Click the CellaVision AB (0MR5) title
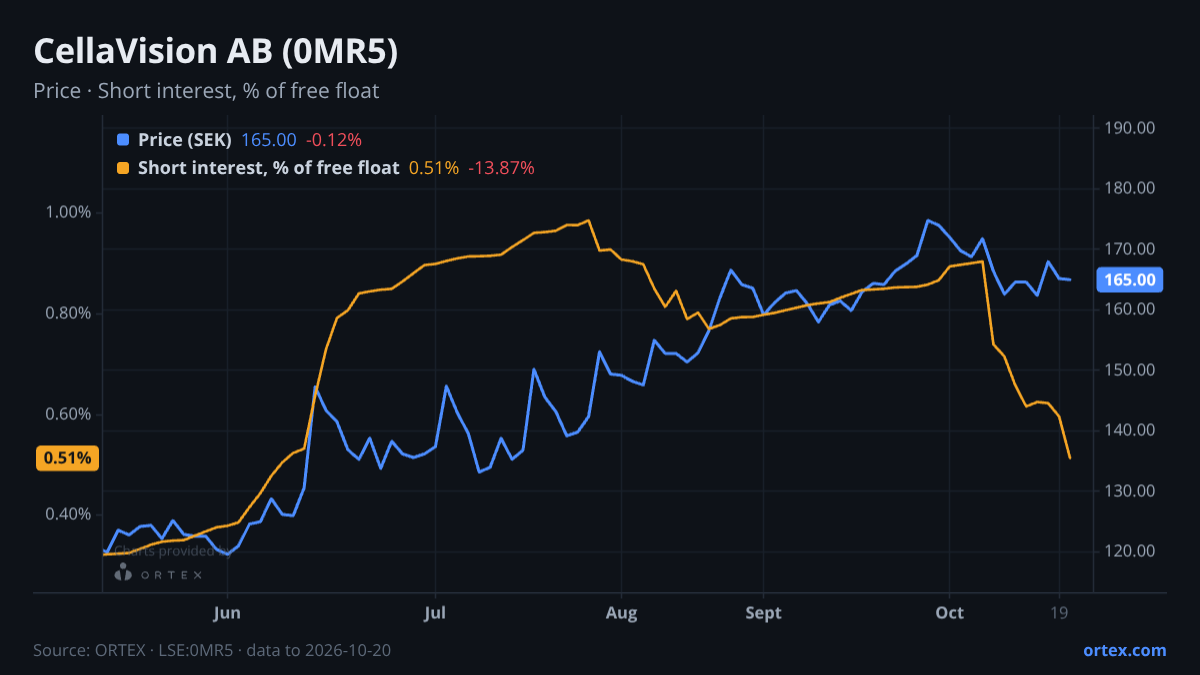1200x675 pixels. click(216, 52)
